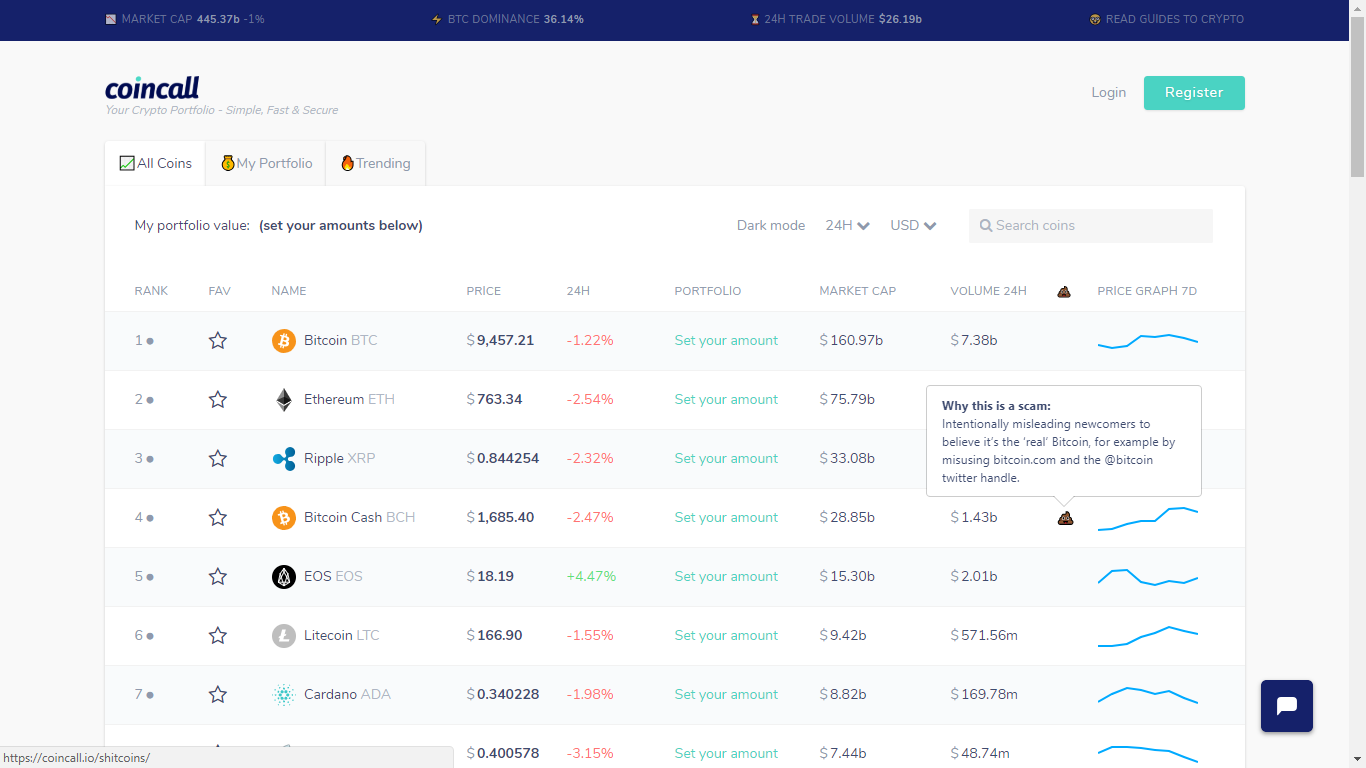Click the poop emoji beside Bitcoin Cash
The width and height of the screenshot is (1366, 768).
point(1065,518)
